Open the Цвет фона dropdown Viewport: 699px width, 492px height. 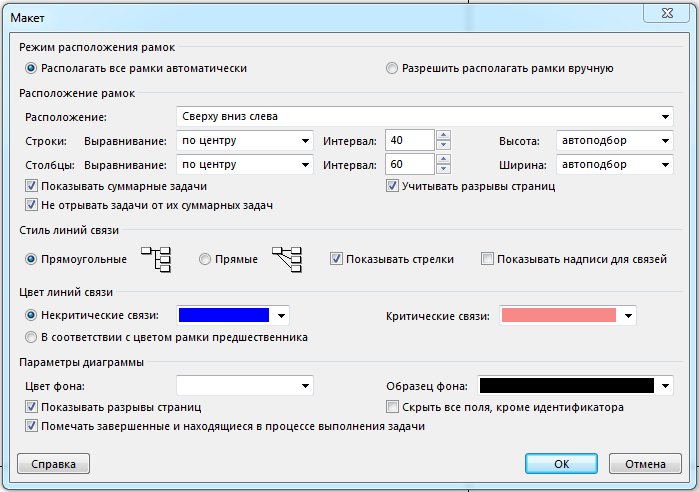pos(245,385)
